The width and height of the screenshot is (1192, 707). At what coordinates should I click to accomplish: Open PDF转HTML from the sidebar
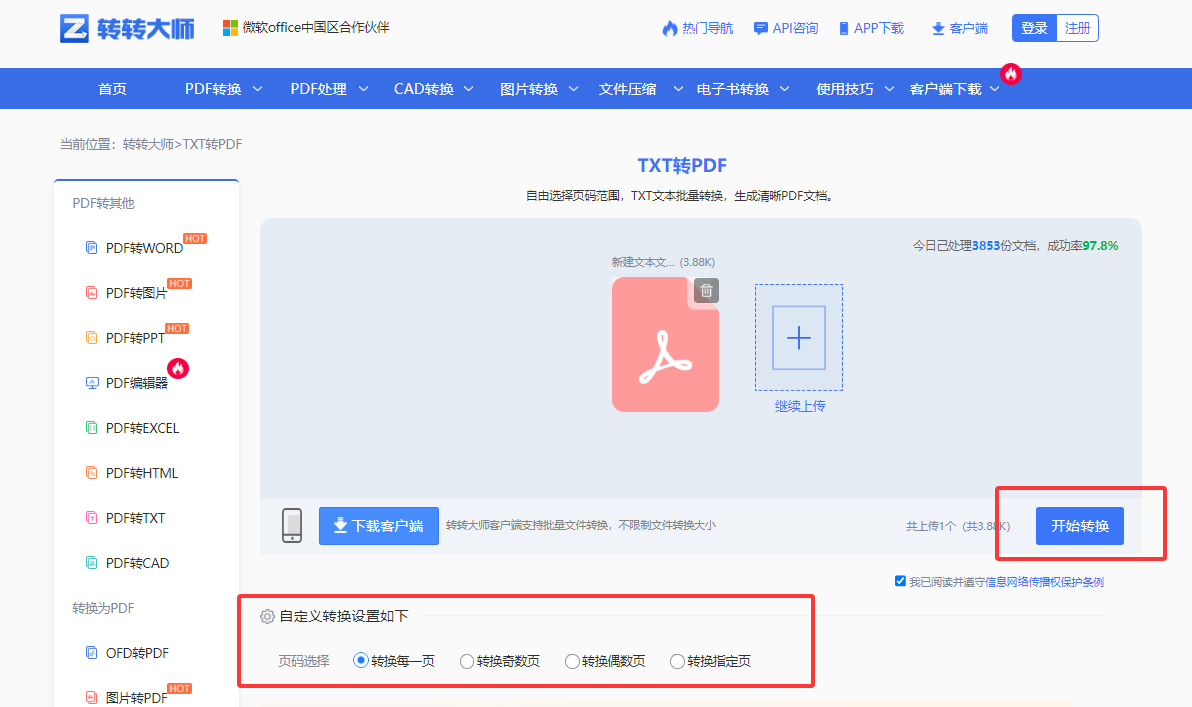coord(141,473)
